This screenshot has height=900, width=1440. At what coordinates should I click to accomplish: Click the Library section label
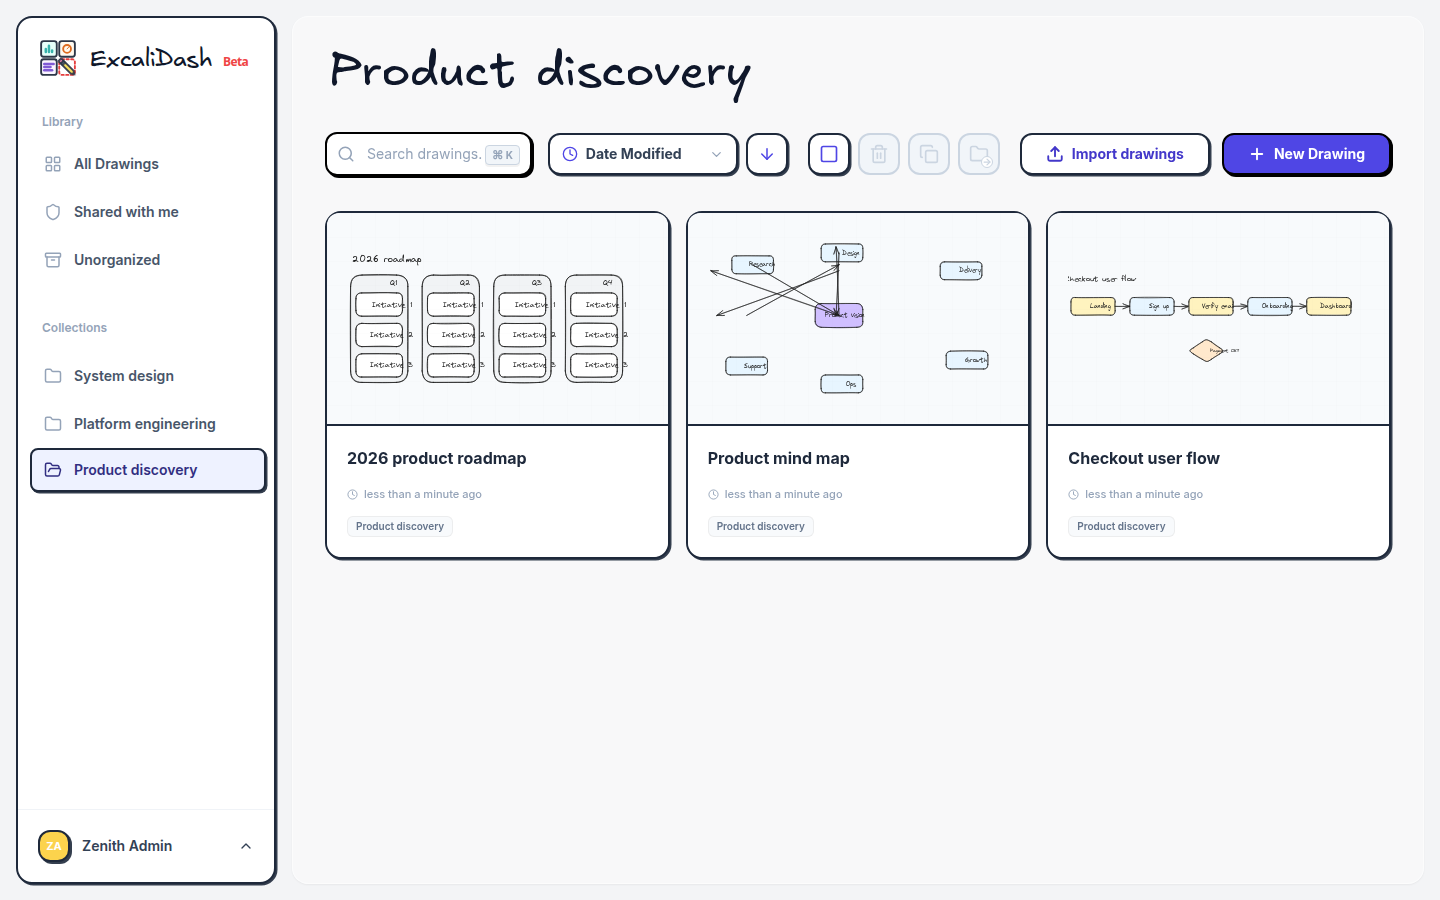[62, 122]
